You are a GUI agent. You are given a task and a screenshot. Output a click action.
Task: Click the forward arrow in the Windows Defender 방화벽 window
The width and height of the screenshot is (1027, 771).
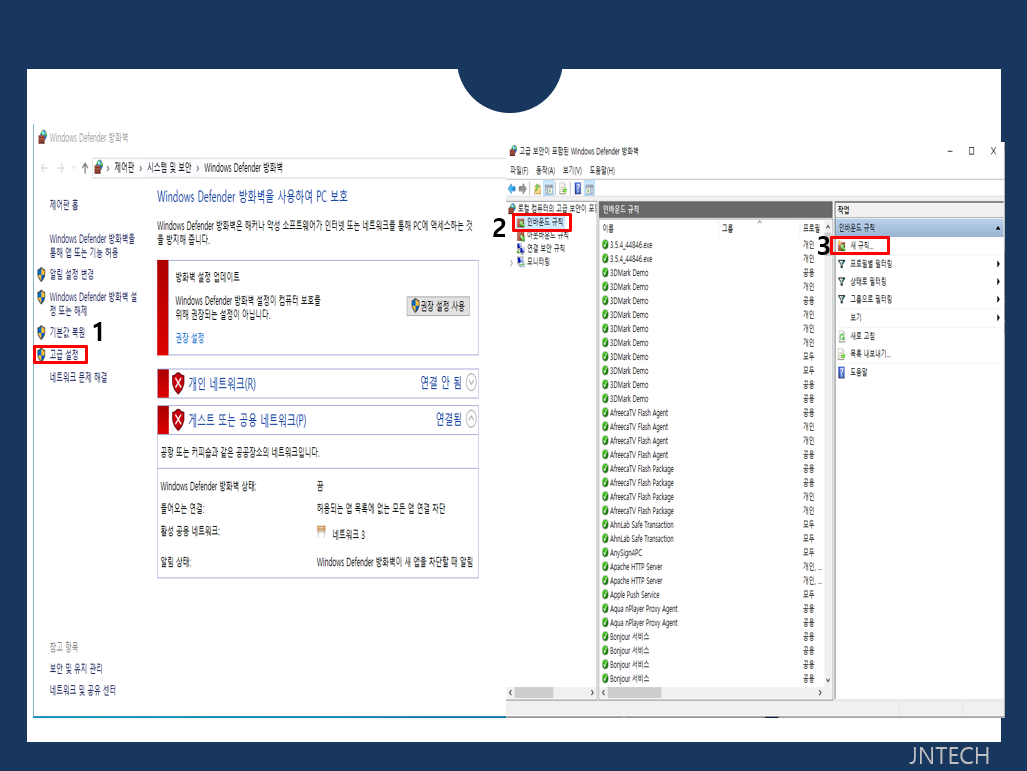60,168
